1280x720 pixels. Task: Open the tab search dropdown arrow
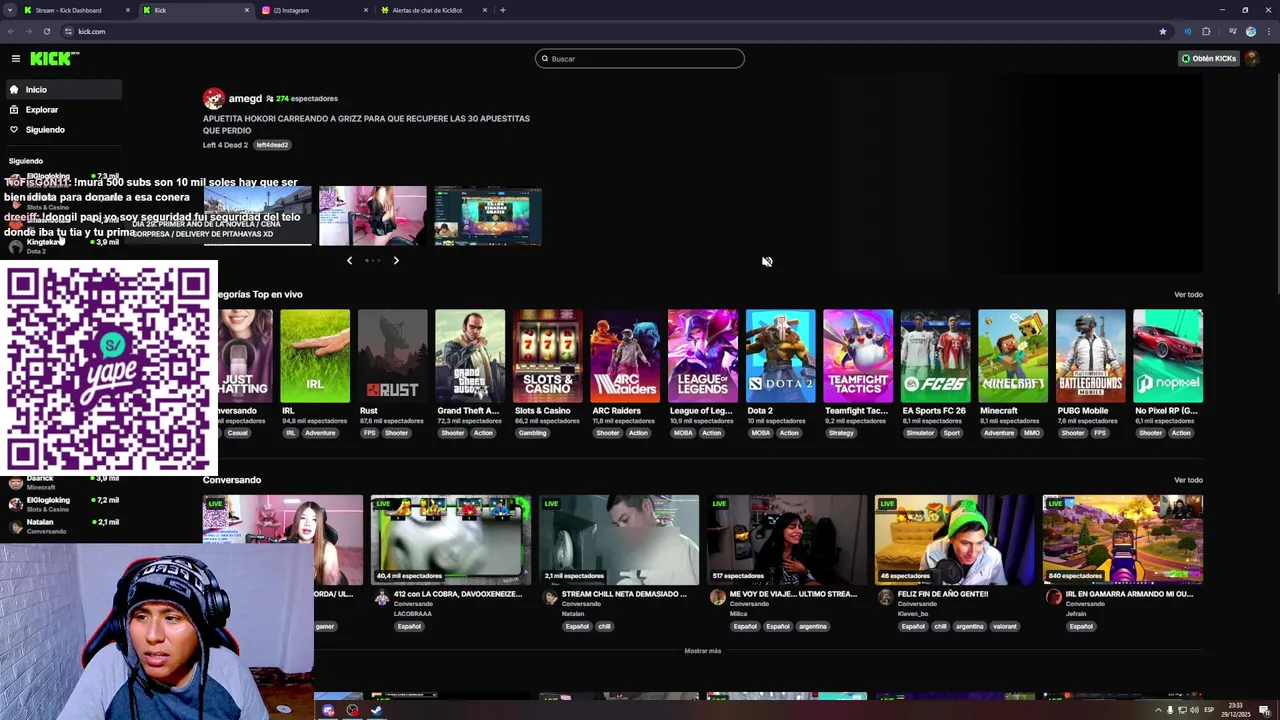(8, 10)
